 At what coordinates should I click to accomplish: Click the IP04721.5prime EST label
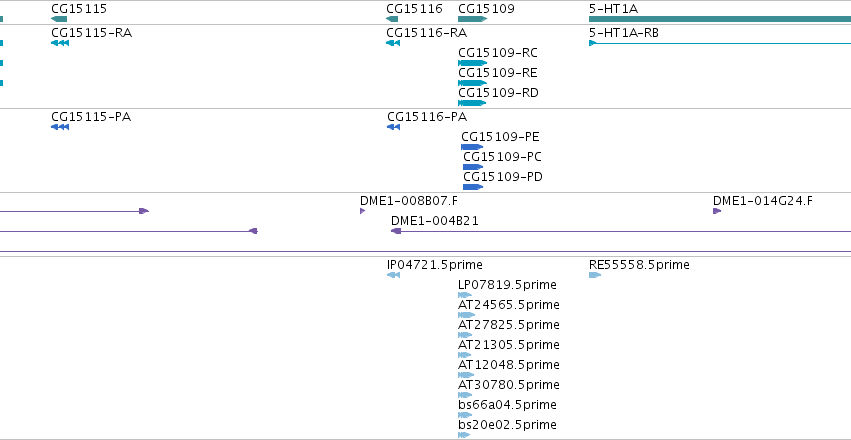pyautogui.click(x=435, y=265)
